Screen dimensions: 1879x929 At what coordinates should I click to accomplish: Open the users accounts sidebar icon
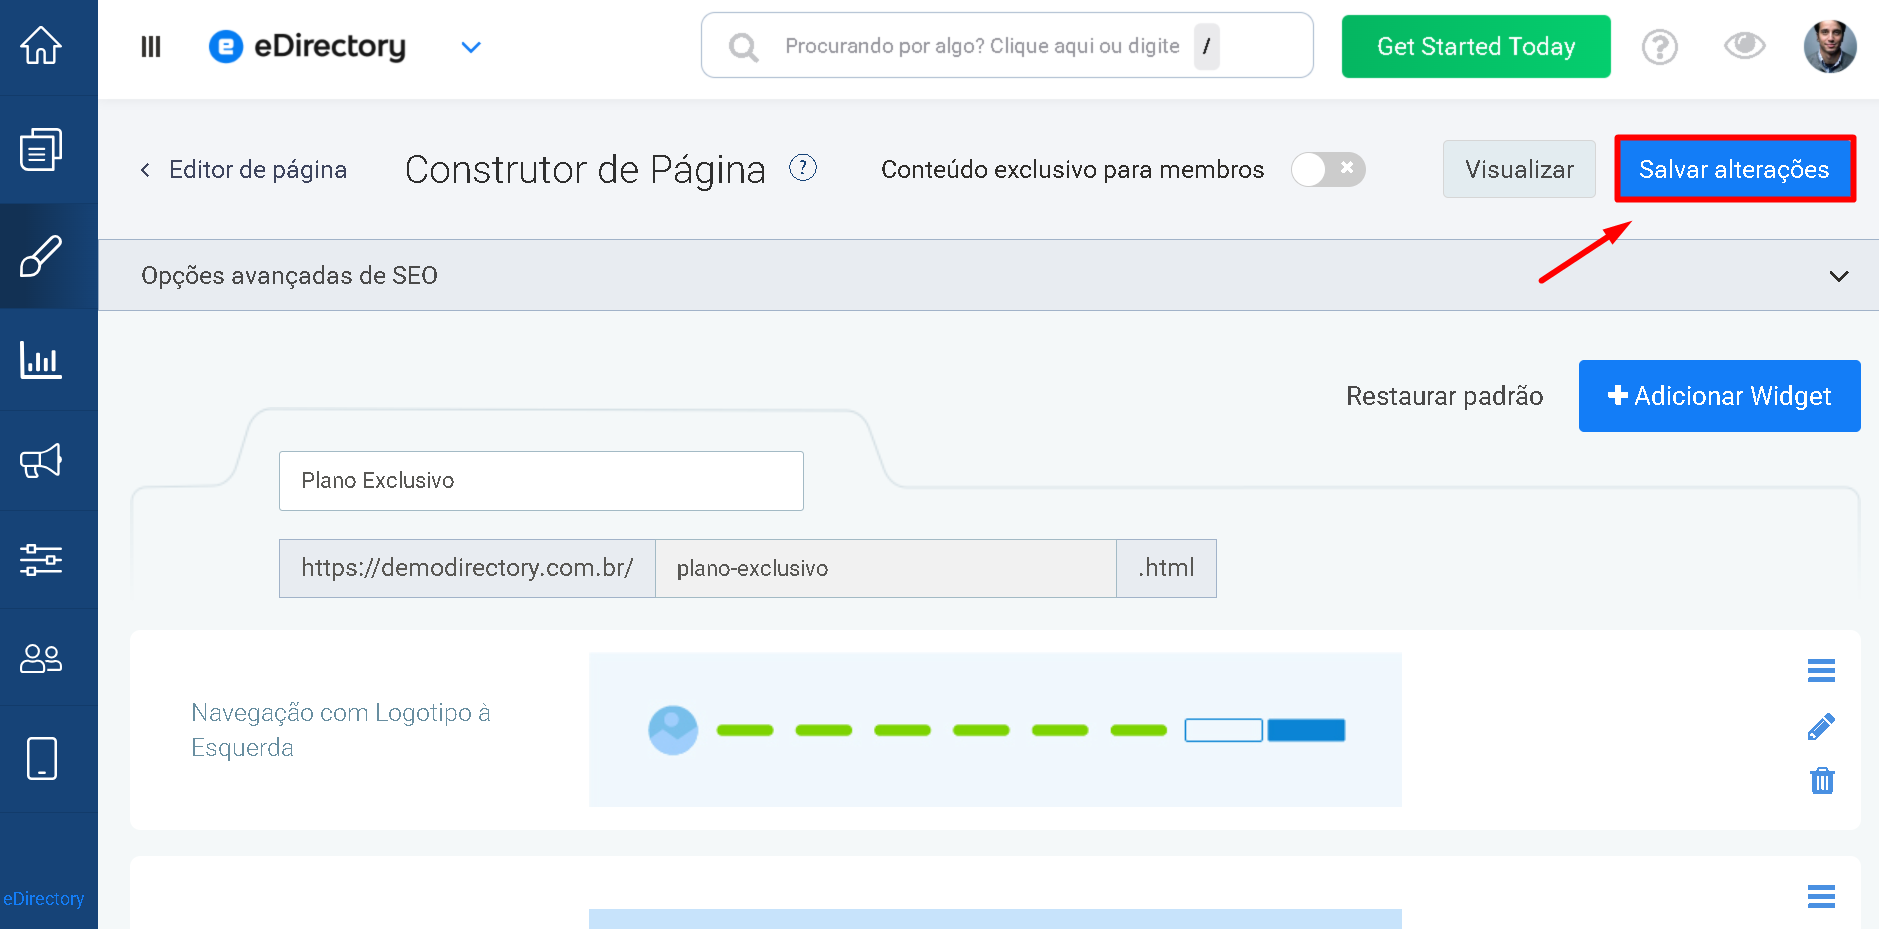click(x=41, y=658)
